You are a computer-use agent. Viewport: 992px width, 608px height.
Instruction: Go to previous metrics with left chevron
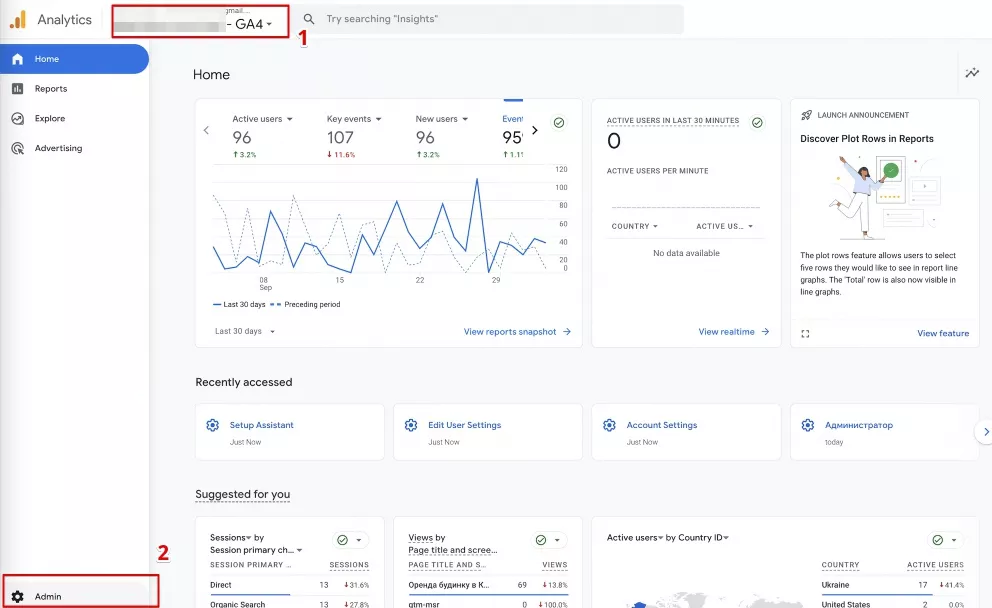coord(206,130)
